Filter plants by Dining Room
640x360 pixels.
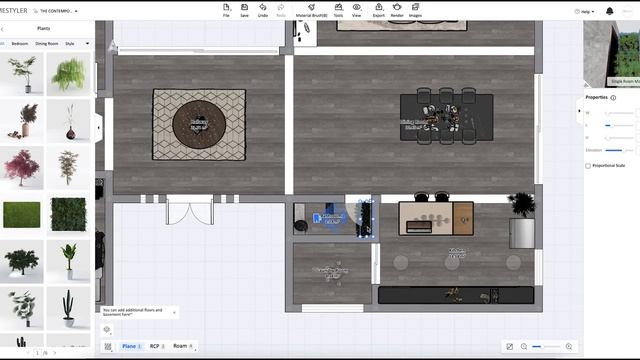click(47, 44)
